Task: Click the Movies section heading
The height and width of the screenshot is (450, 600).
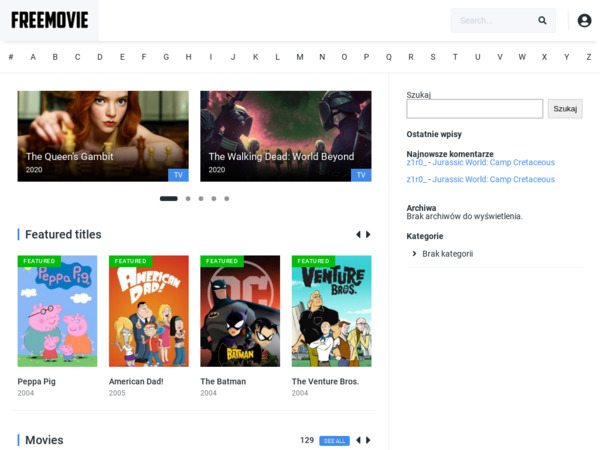Action: [x=44, y=440]
